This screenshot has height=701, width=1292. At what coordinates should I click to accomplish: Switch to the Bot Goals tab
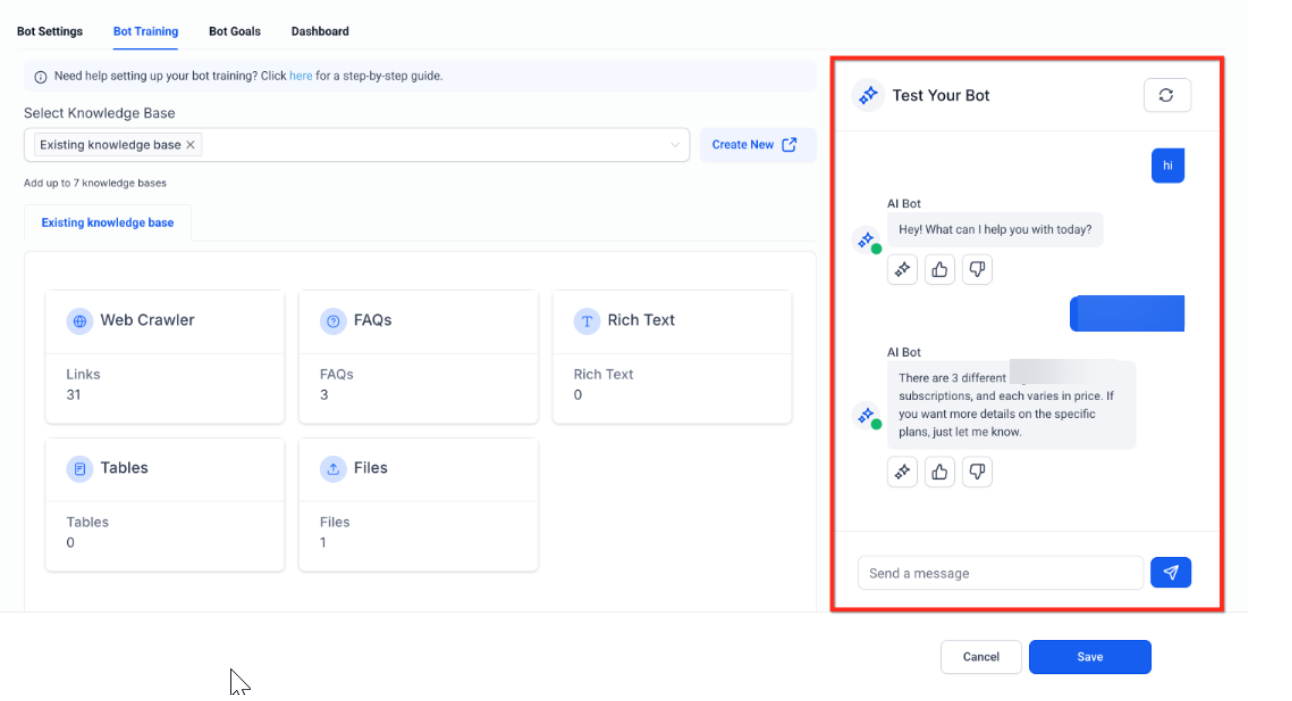tap(234, 31)
